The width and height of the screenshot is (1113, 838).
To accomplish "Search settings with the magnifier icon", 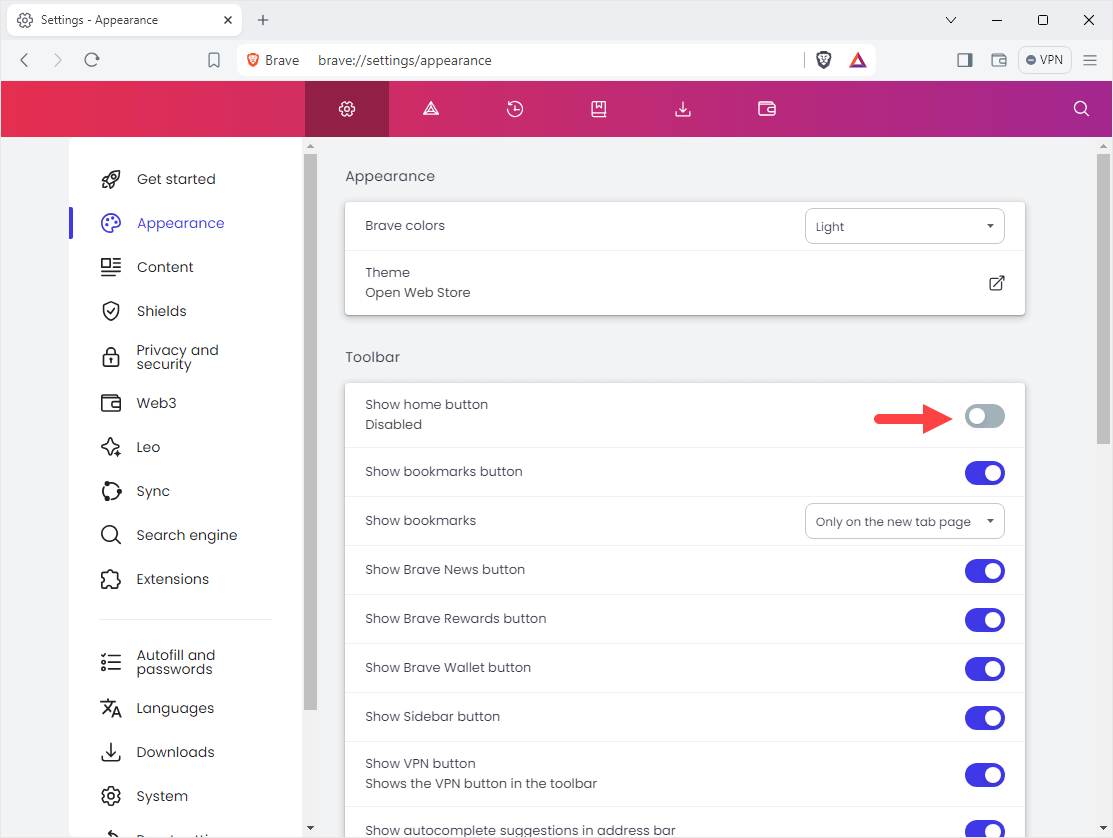I will [x=1081, y=109].
